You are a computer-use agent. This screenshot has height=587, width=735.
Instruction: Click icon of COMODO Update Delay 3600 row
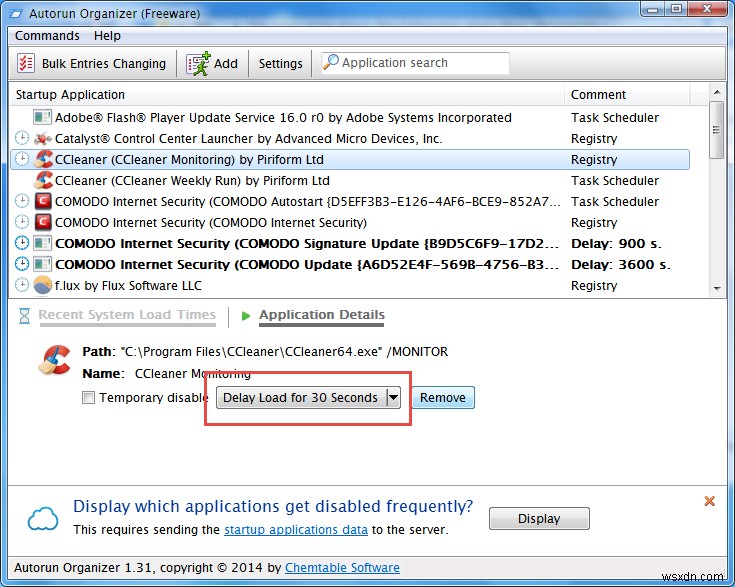(43, 264)
